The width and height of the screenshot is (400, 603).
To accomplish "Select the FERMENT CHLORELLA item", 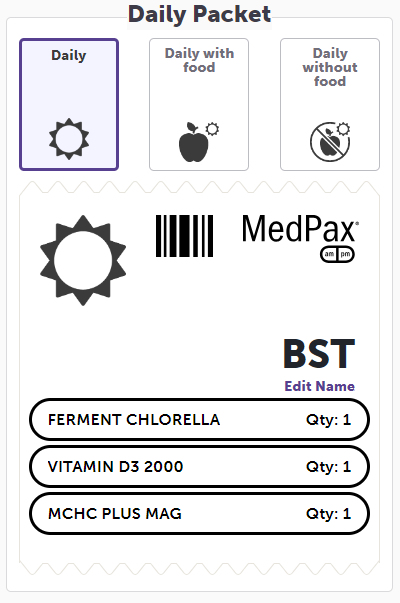I will [199, 420].
